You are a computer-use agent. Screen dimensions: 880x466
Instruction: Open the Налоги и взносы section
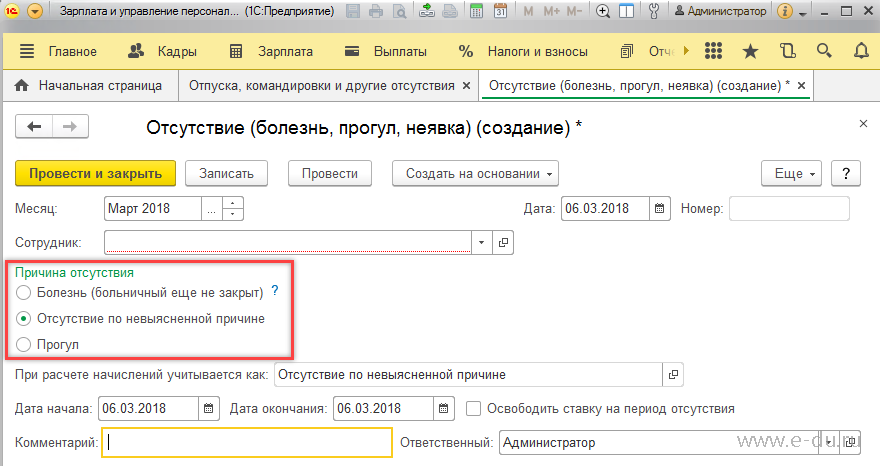click(x=523, y=52)
